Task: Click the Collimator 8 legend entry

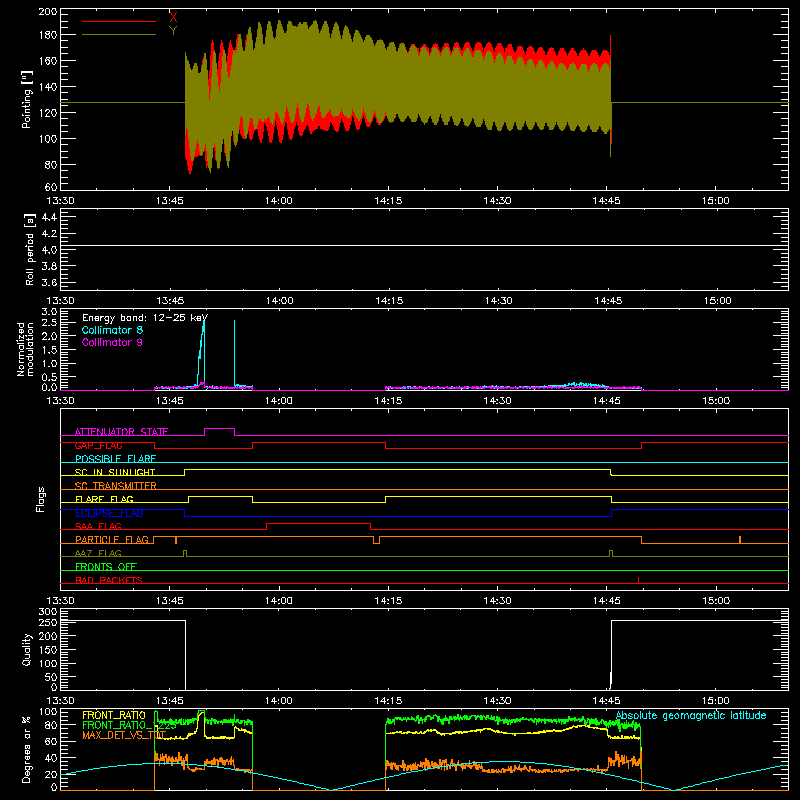Action: point(112,330)
